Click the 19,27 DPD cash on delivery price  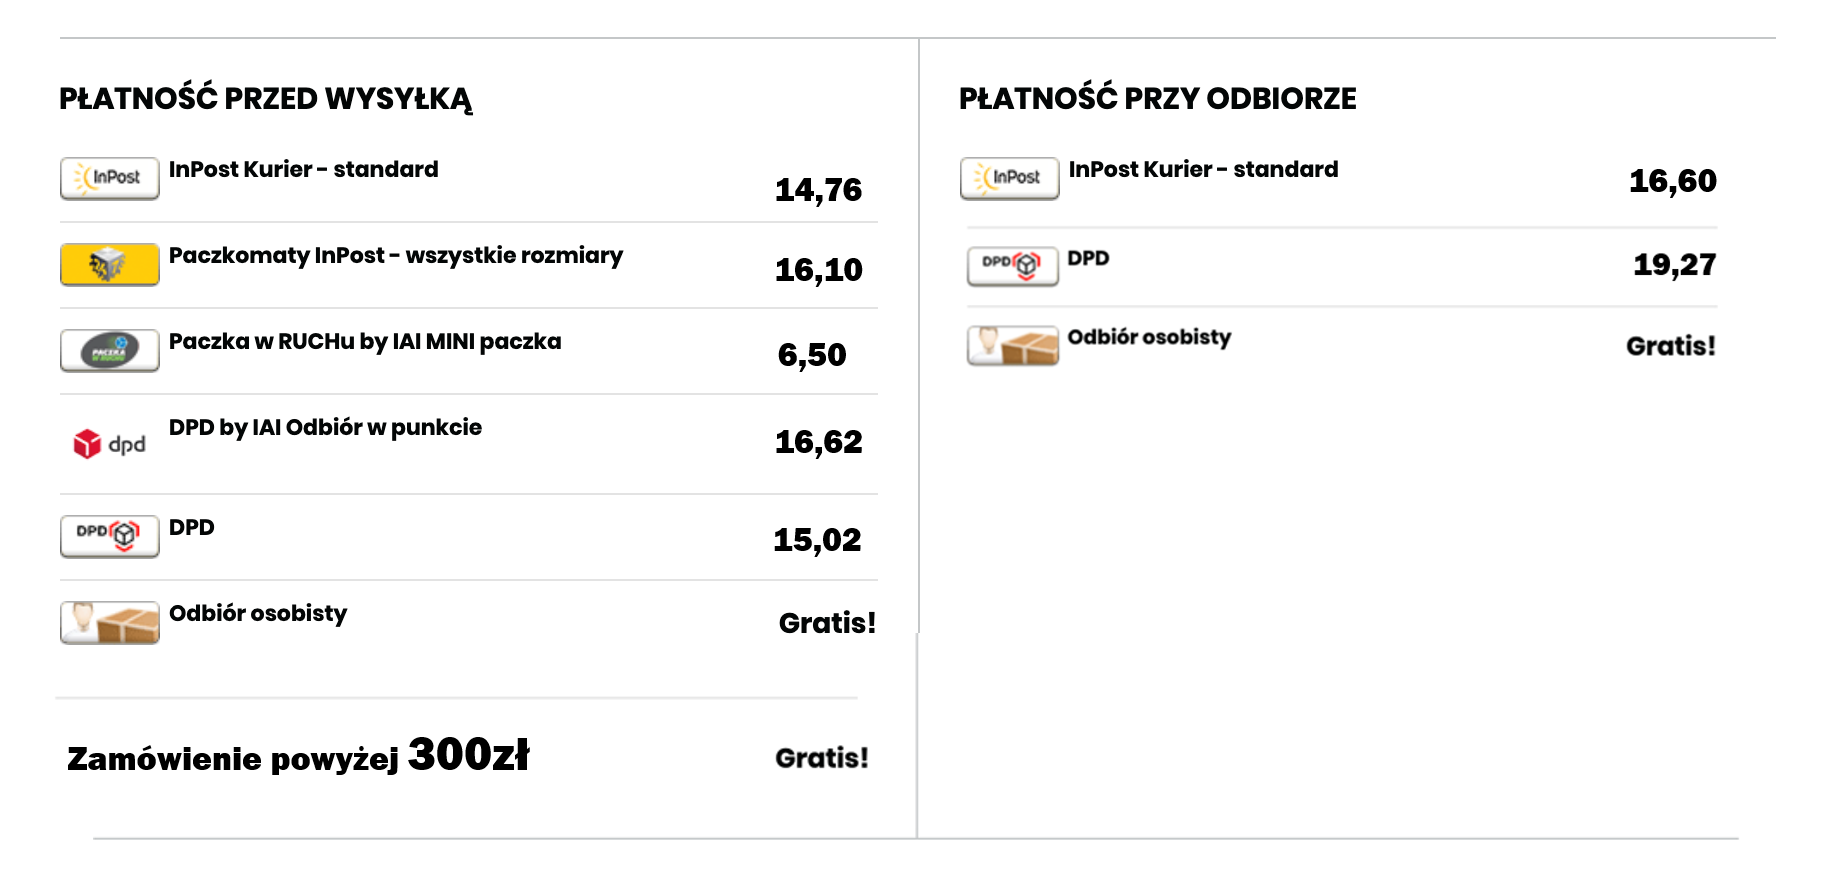(x=1674, y=265)
